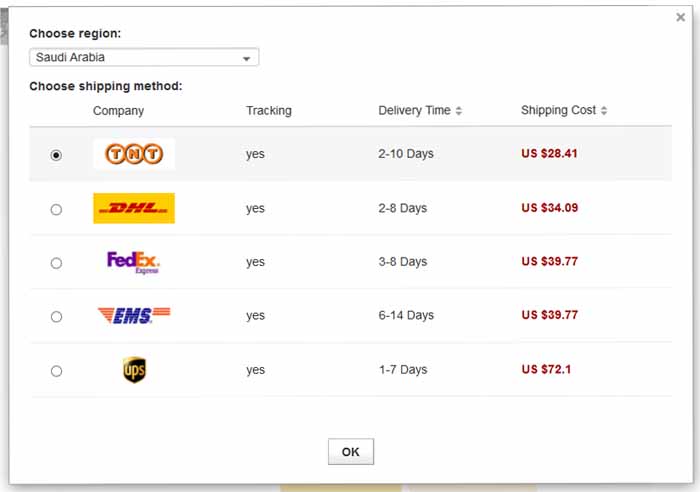Pick the EMS radio button

[56, 317]
